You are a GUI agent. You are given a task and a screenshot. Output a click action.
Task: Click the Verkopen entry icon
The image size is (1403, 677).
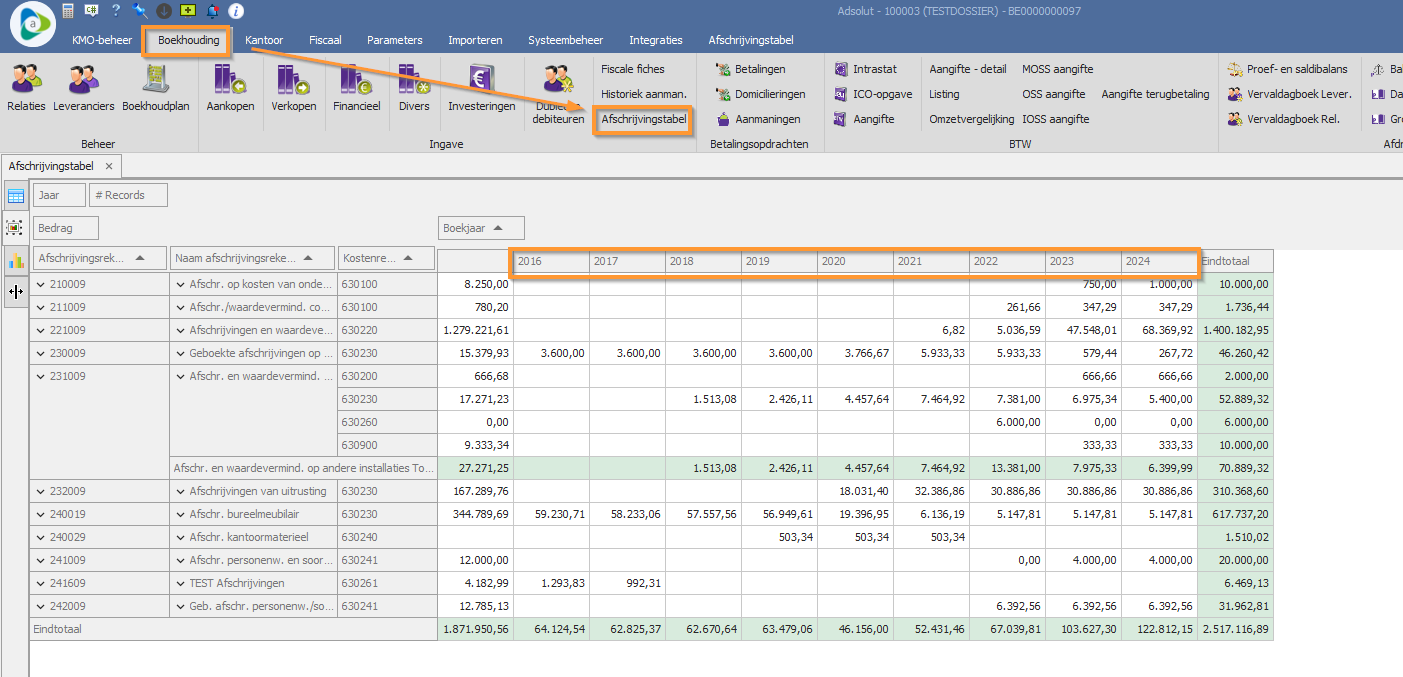tap(293, 80)
